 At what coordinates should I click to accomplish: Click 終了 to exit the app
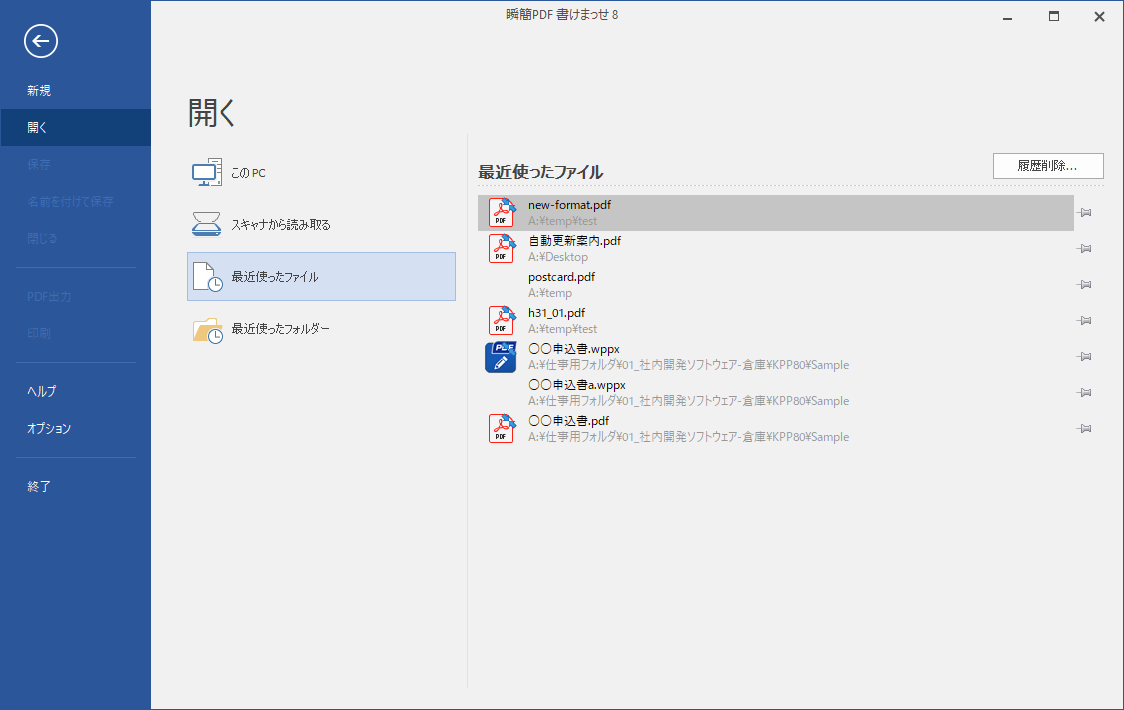(75, 486)
